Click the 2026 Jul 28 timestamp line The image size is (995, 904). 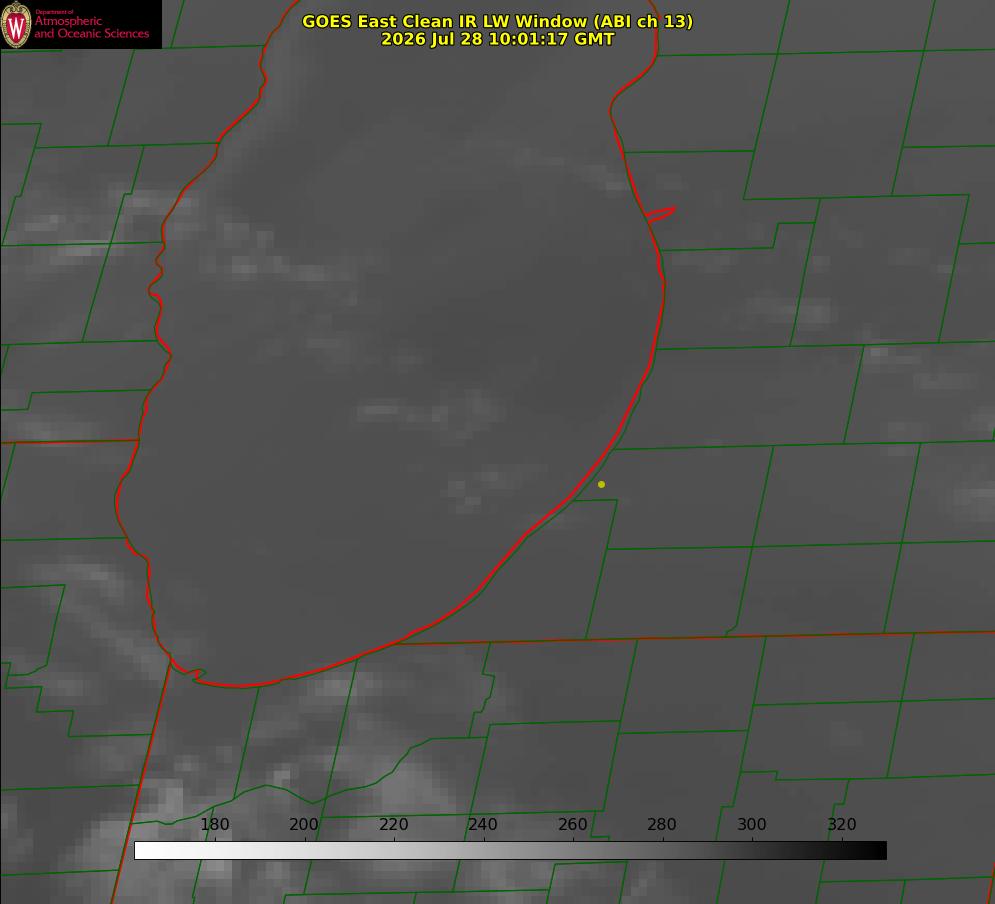[x=498, y=39]
